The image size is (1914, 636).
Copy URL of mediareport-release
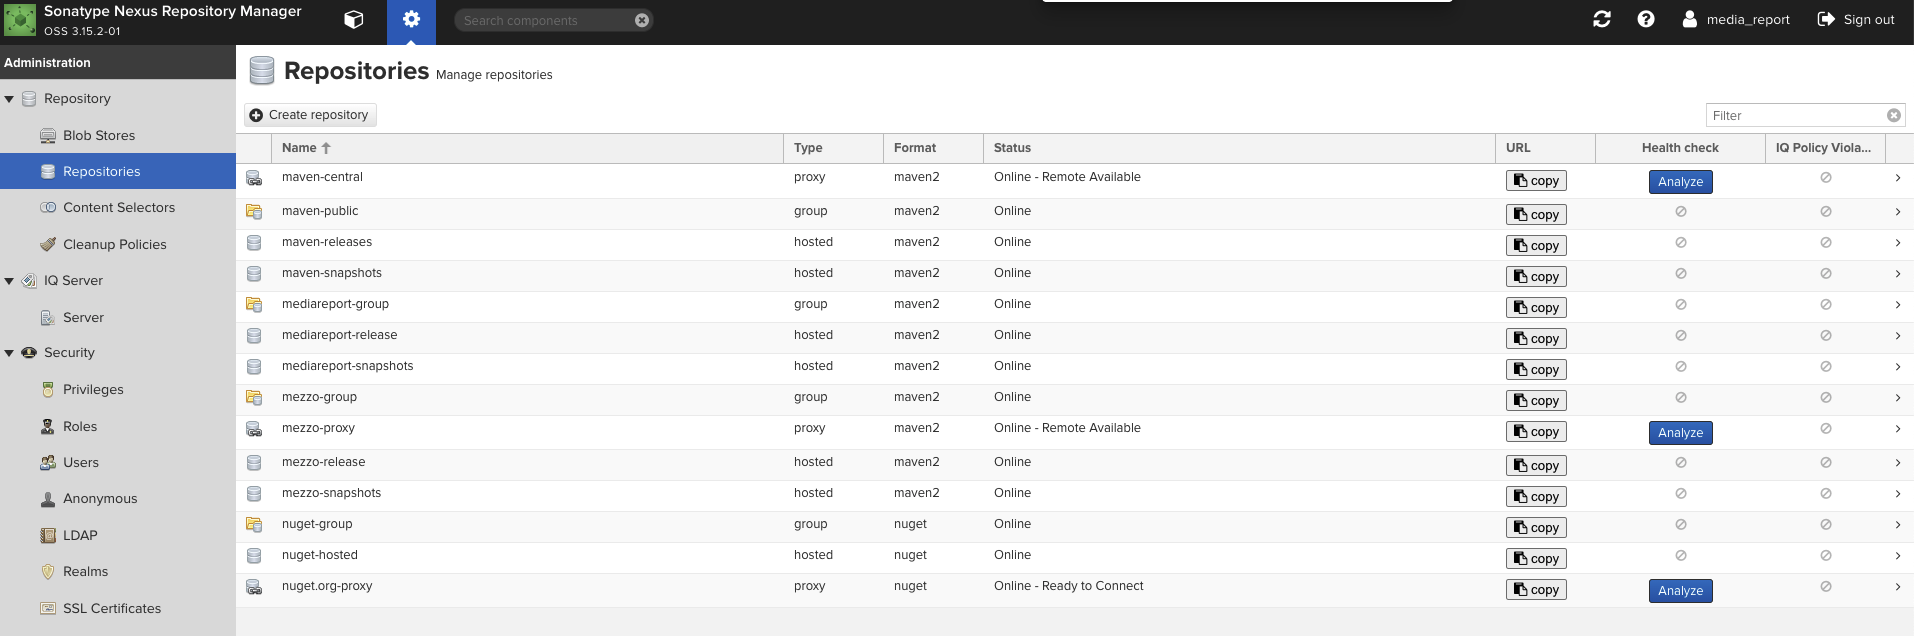click(1536, 339)
